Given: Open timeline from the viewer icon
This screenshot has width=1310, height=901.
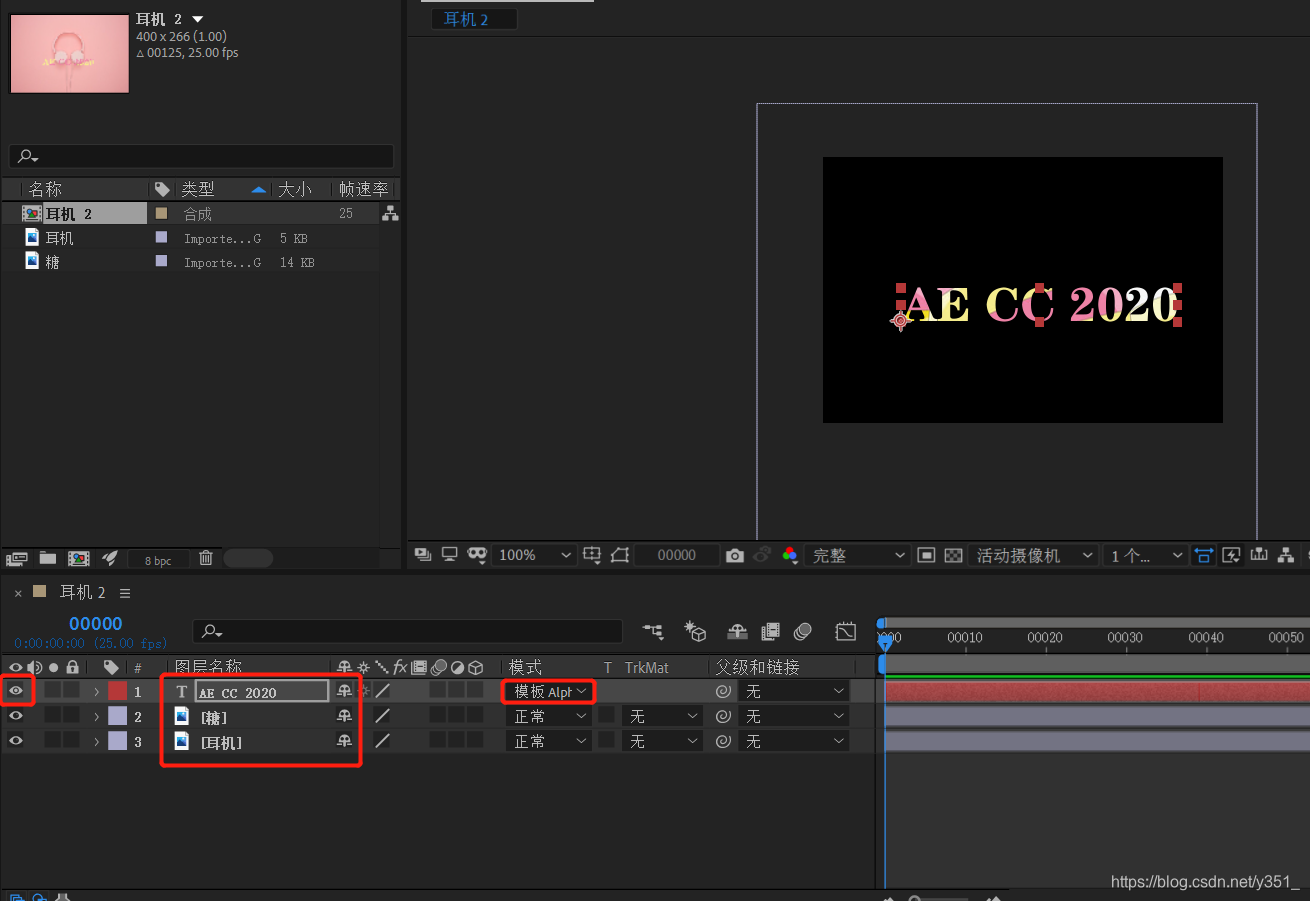Looking at the screenshot, I should tap(1259, 555).
